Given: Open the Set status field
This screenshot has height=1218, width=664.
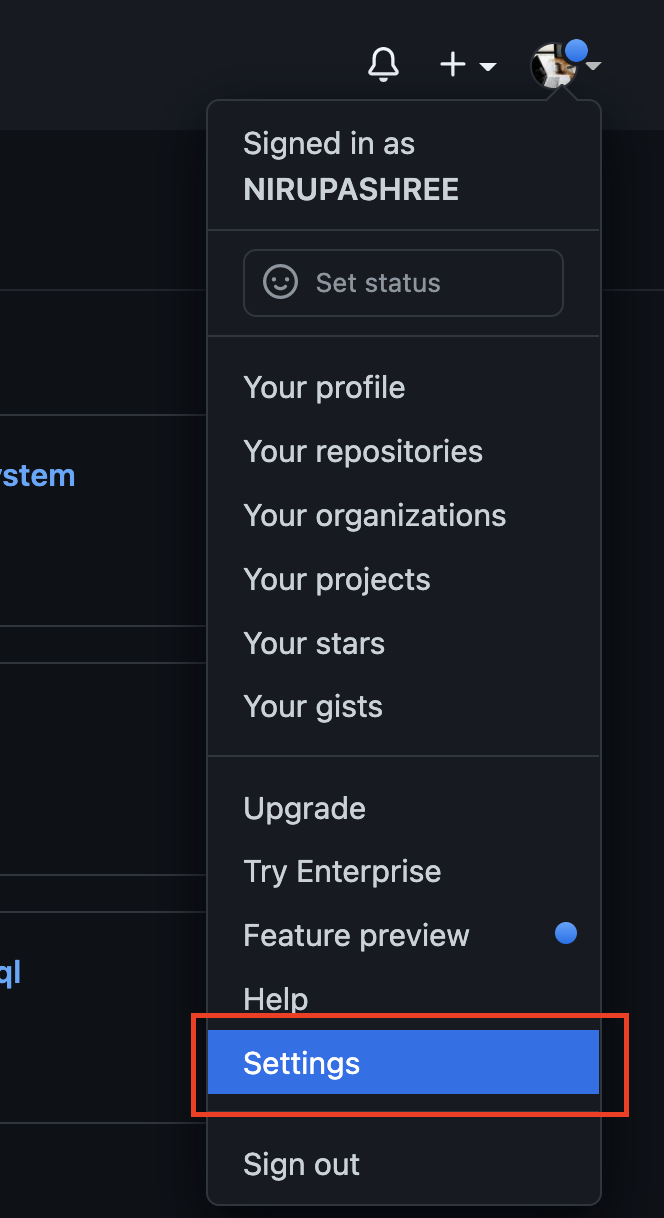Looking at the screenshot, I should [x=403, y=282].
